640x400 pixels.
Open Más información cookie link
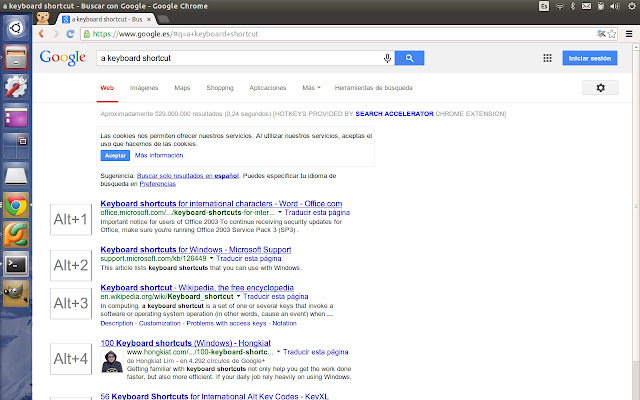coord(159,156)
